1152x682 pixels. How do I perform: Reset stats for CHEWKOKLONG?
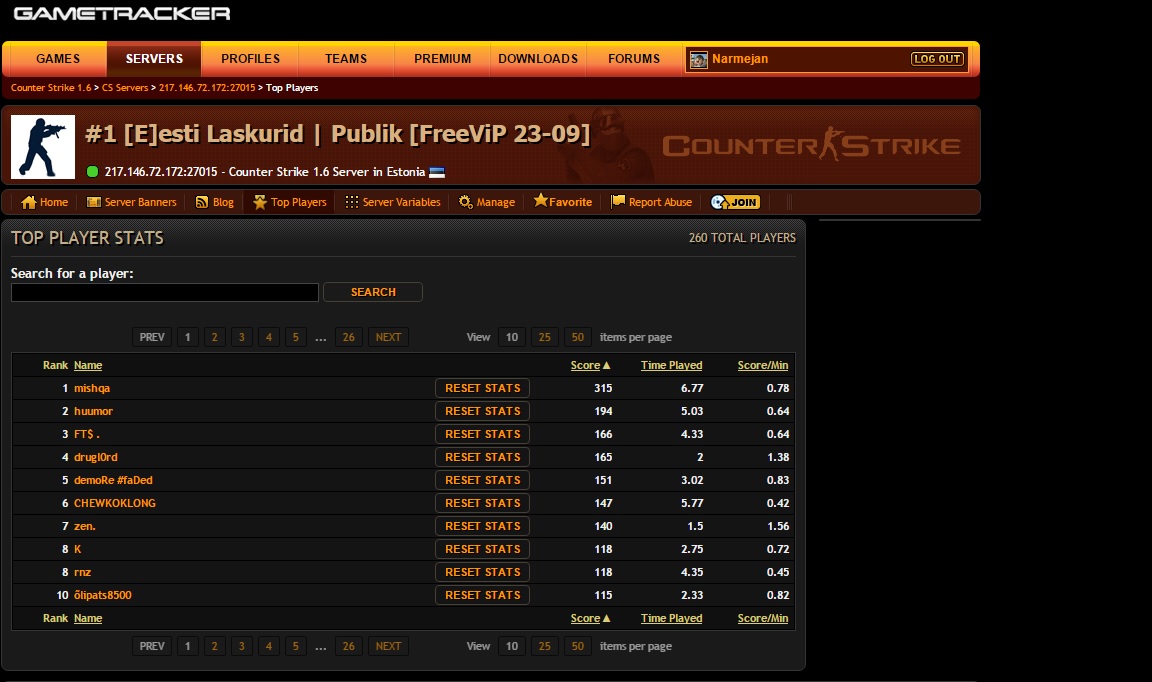point(483,503)
